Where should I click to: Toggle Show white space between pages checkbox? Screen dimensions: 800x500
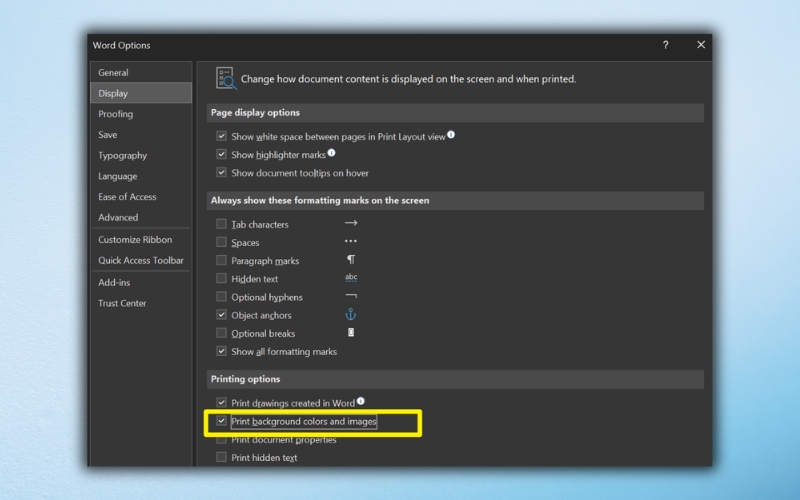[221, 136]
